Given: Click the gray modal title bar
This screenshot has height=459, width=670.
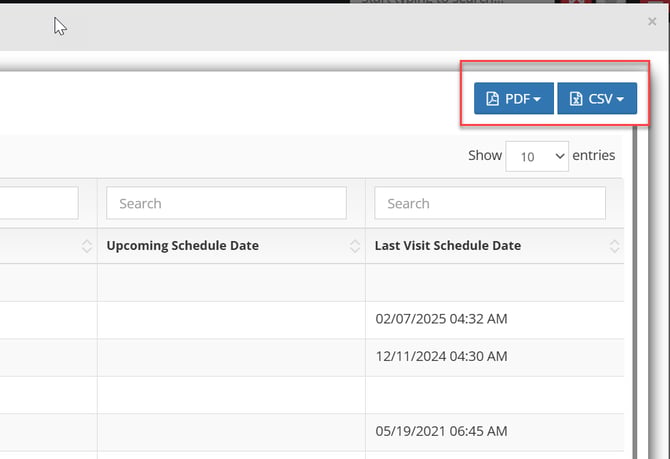Looking at the screenshot, I should coord(300,25).
